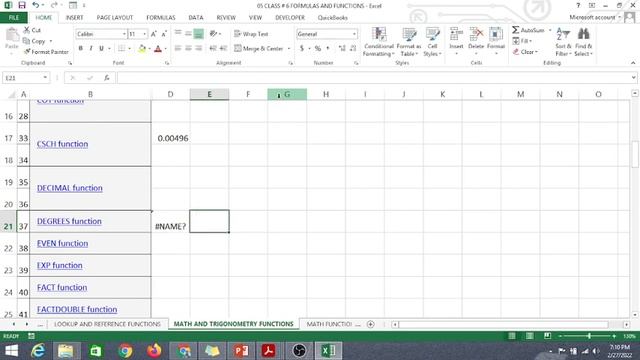The height and width of the screenshot is (360, 640).
Task: Open the DECIMAL function link
Action: tap(70, 188)
